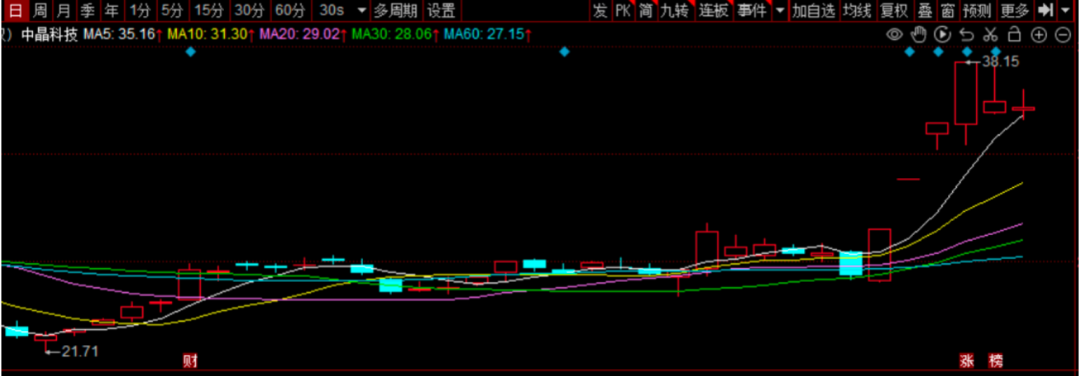Switch to the 周 weekly period tab
The image size is (1080, 376).
pyautogui.click(x=41, y=10)
